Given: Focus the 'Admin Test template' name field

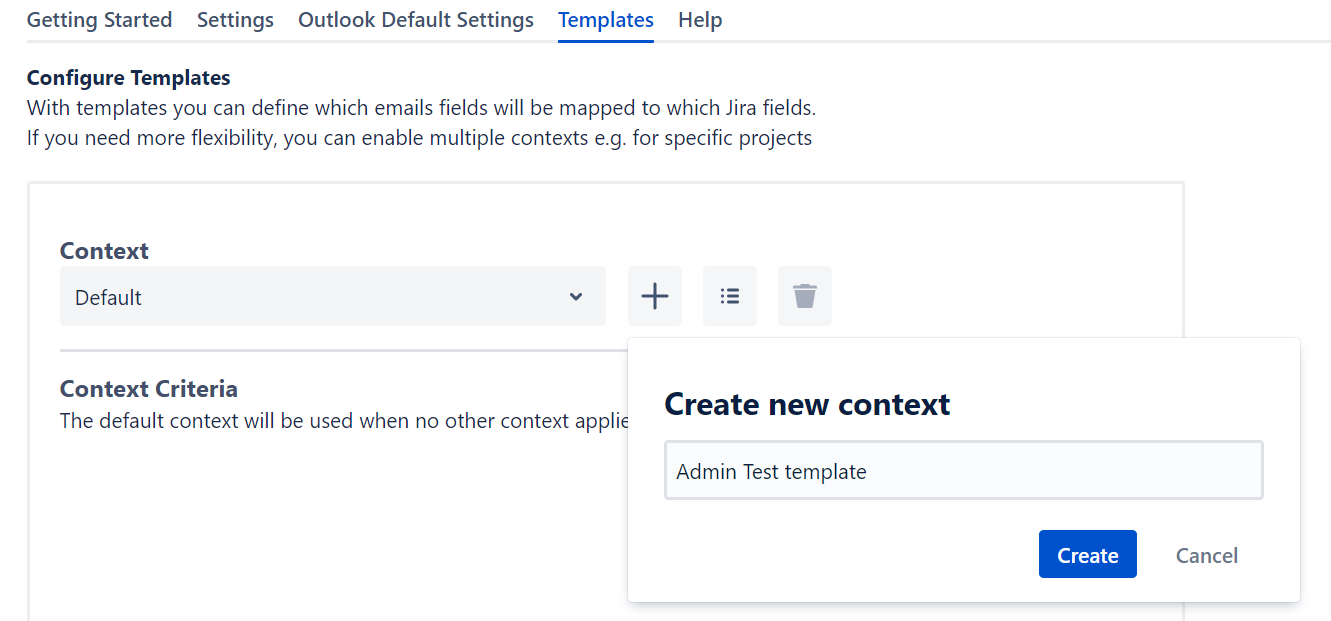Looking at the screenshot, I should point(963,471).
